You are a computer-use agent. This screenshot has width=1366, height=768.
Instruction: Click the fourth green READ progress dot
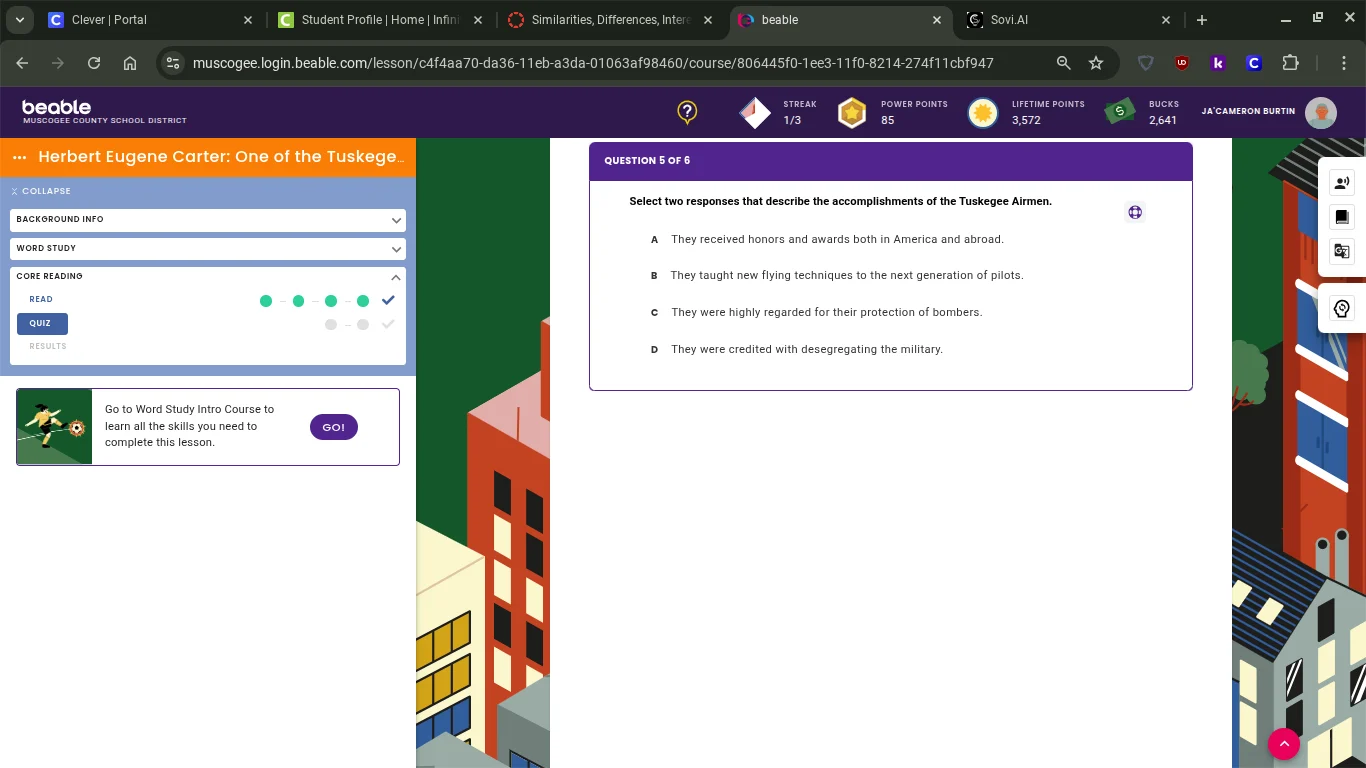tap(363, 301)
